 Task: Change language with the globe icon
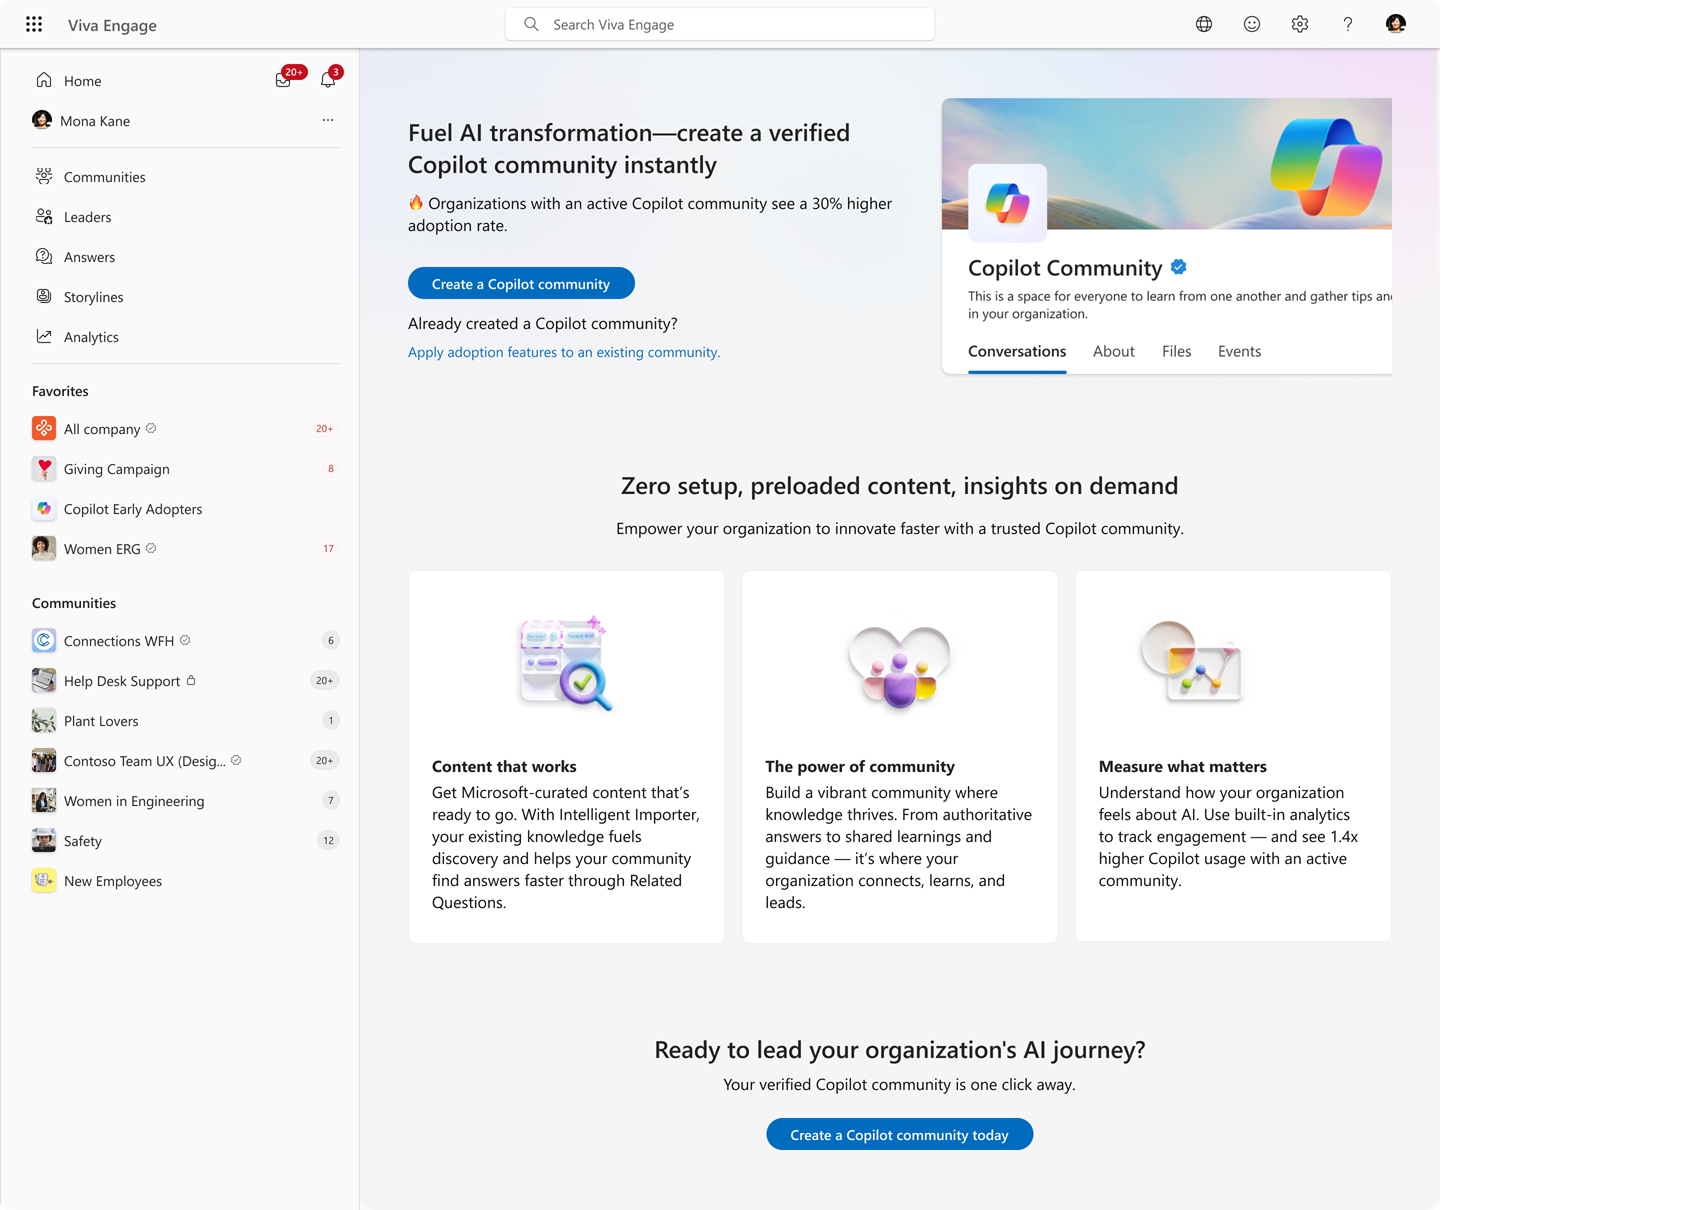(1203, 23)
